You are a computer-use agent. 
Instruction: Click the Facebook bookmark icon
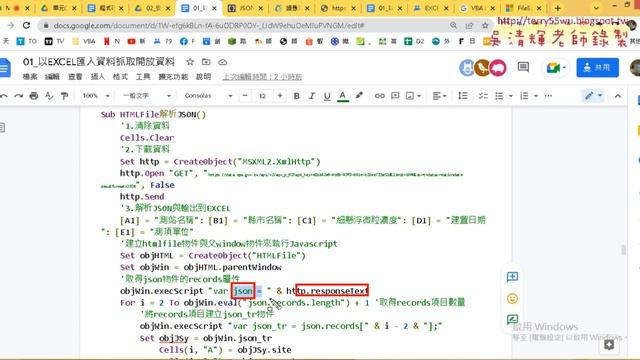183,41
